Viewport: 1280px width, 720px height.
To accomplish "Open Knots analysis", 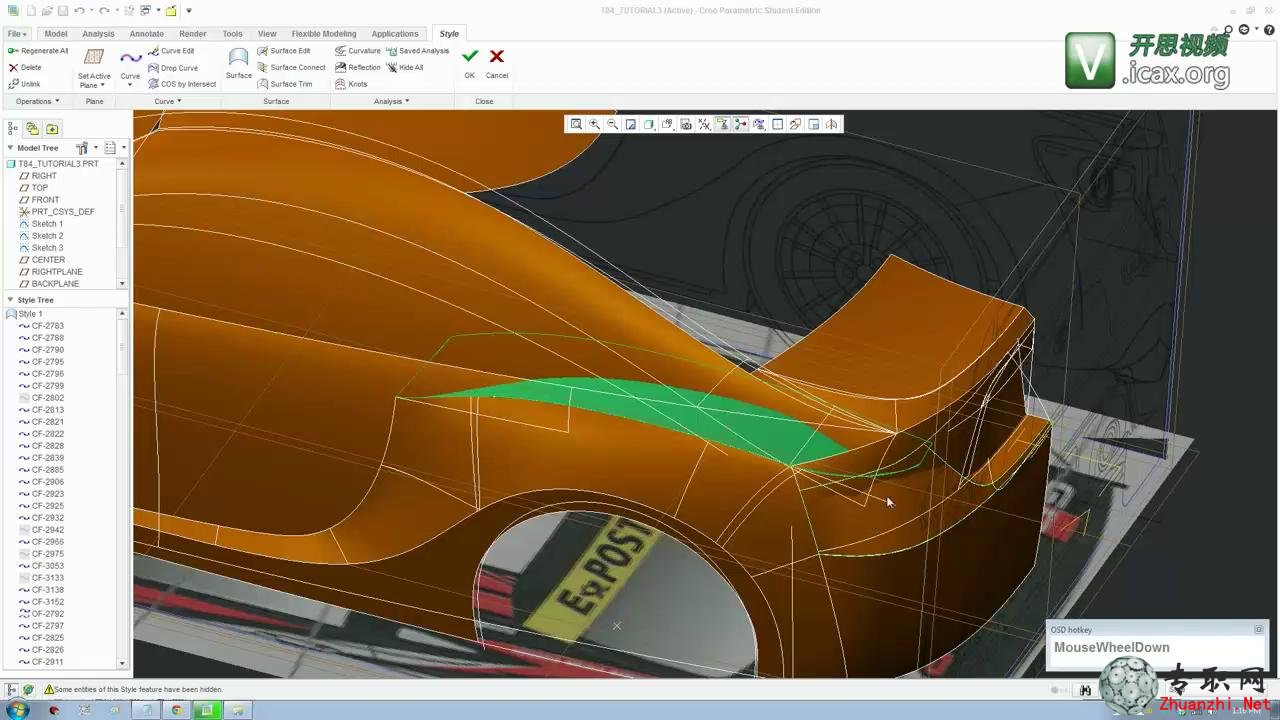I will pos(352,84).
